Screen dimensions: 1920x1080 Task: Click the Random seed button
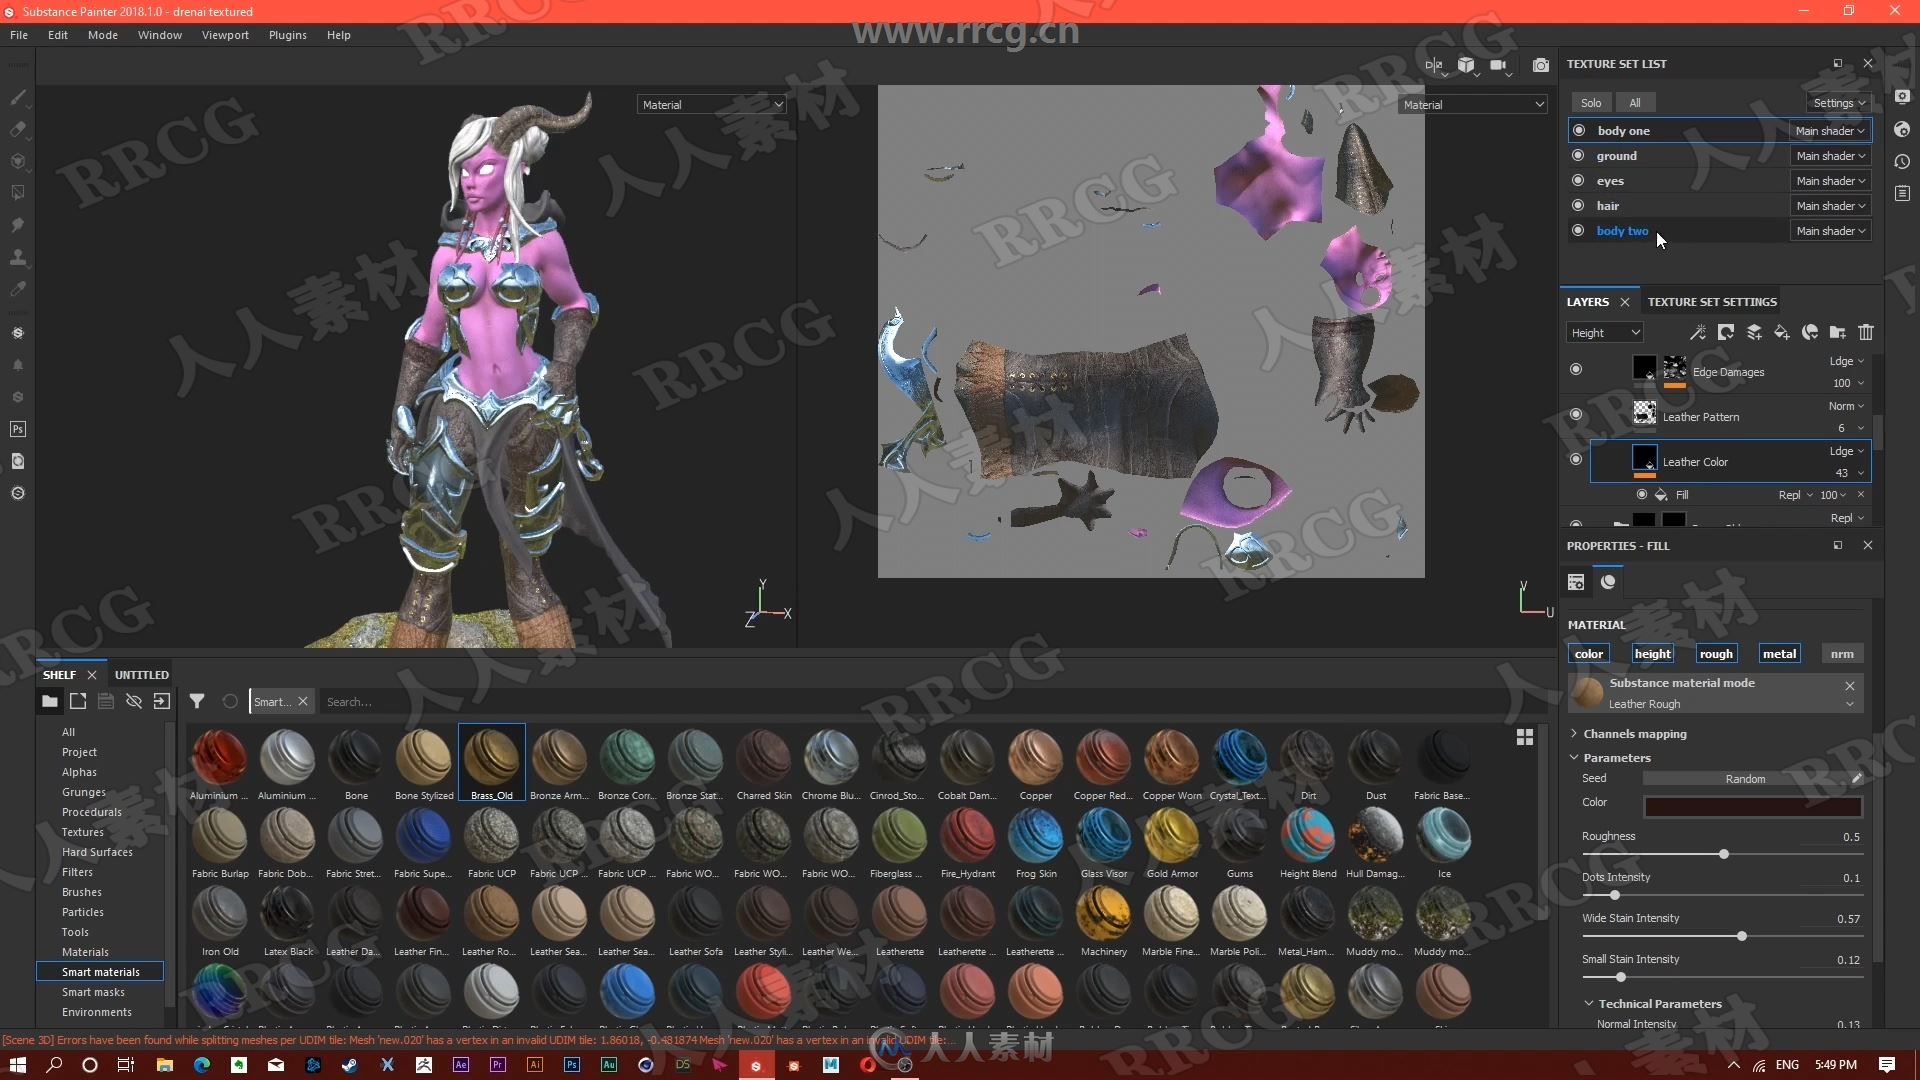coord(1745,778)
